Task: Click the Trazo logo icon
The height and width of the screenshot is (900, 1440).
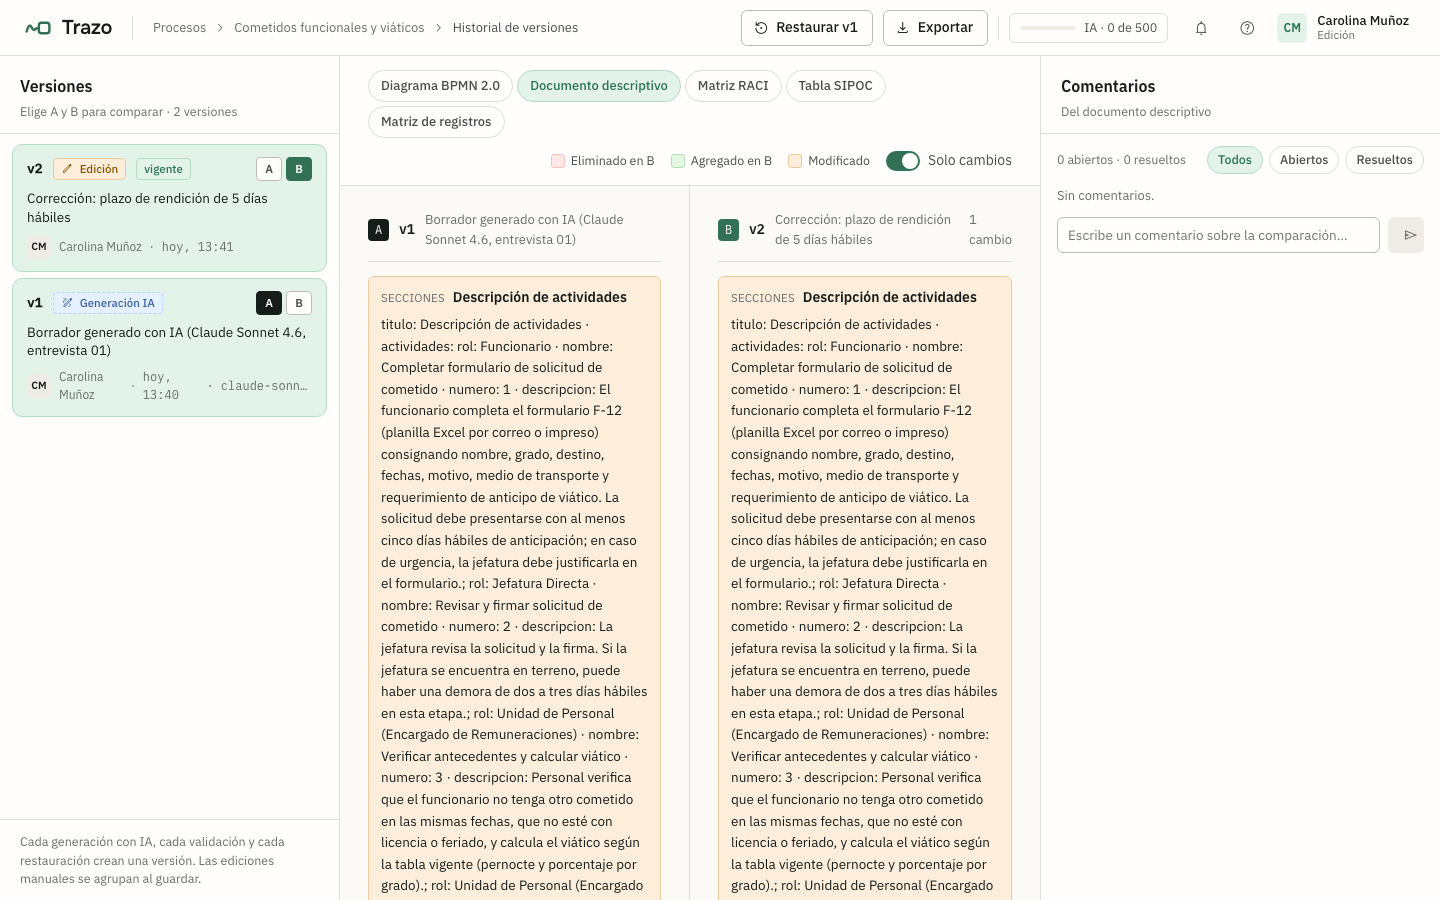Action: (38, 28)
